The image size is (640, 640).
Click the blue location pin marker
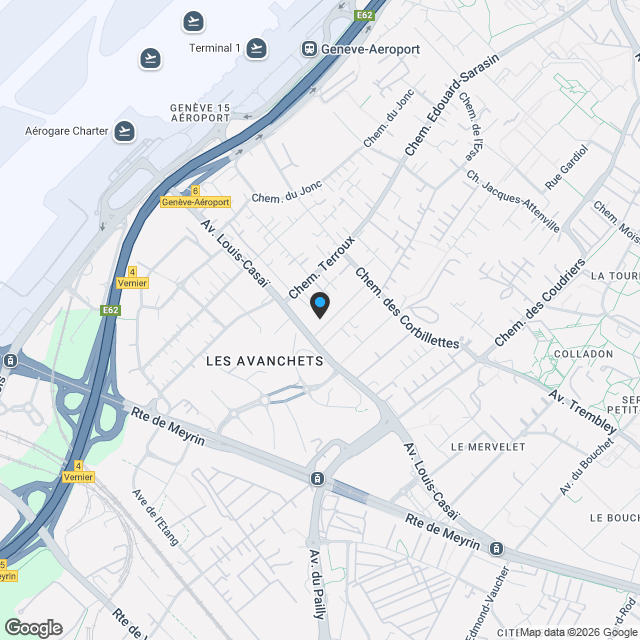(x=320, y=305)
